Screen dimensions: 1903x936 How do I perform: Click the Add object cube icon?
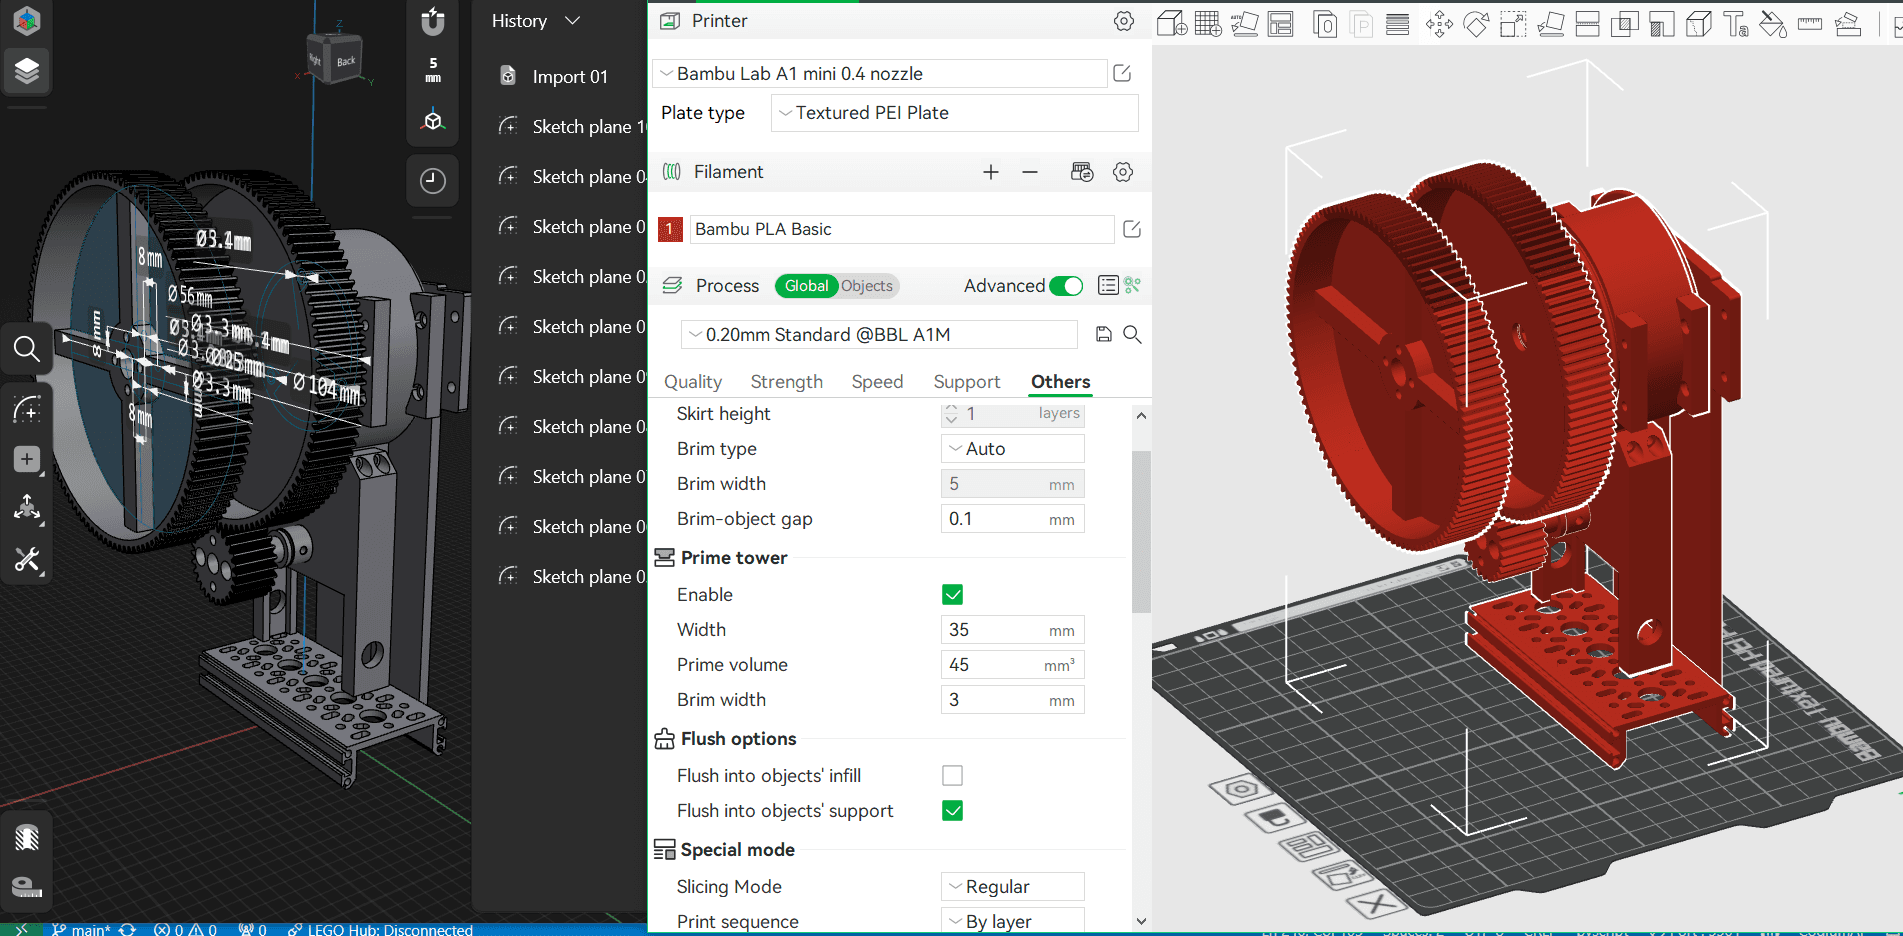point(1171,23)
